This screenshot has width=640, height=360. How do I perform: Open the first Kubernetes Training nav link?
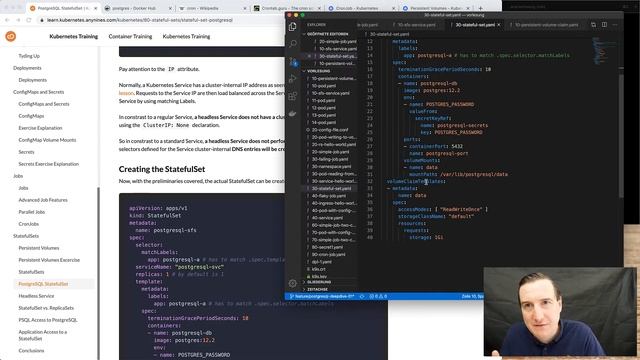pos(73,36)
